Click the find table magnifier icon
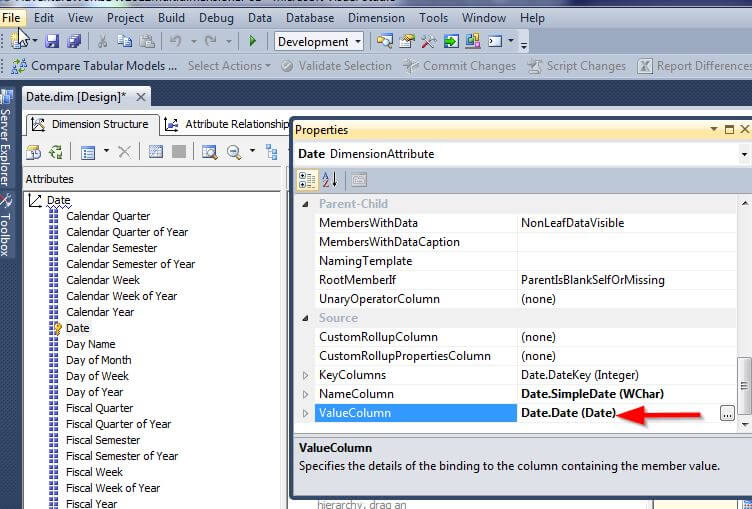This screenshot has width=752, height=509. point(210,153)
